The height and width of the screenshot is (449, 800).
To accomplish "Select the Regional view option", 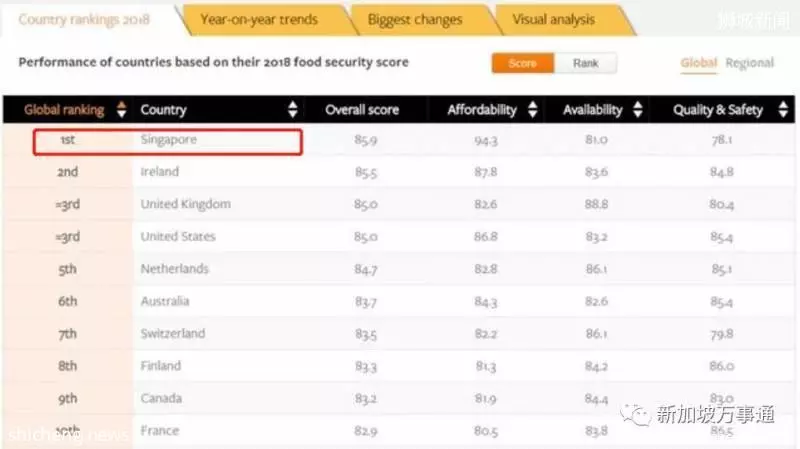I will [749, 63].
